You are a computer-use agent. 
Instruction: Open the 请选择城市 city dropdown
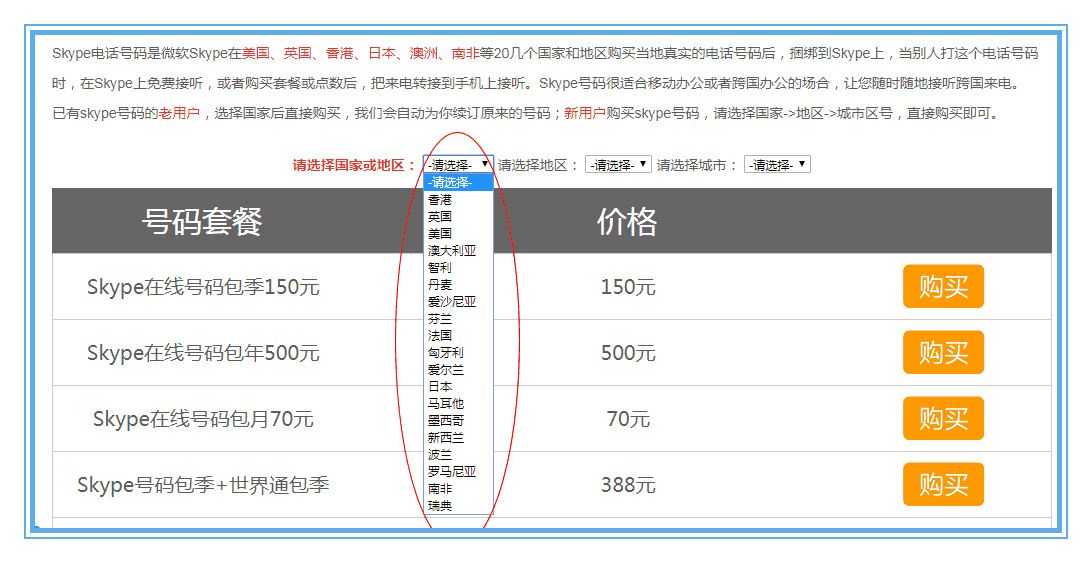point(777,164)
